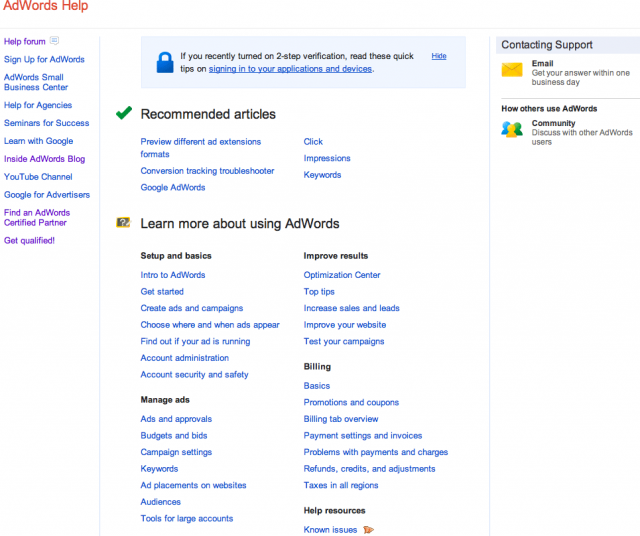Open Keywords under Manage ads

click(159, 469)
